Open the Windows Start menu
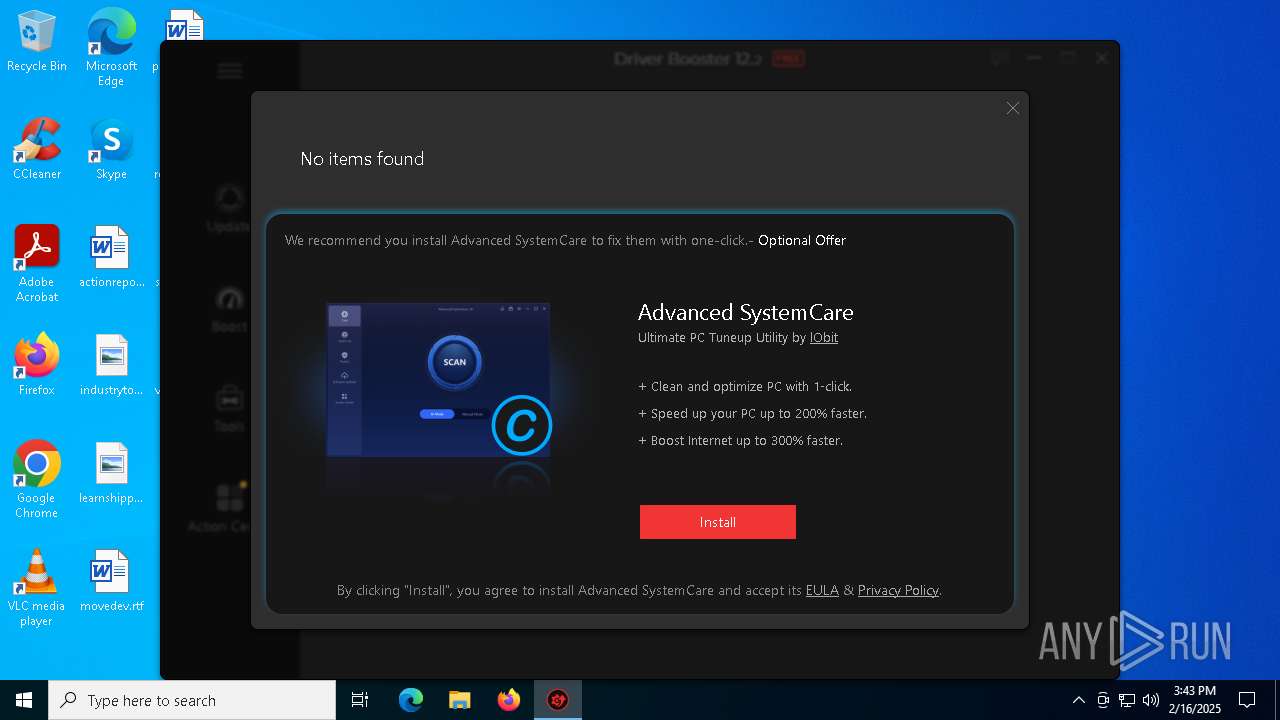The height and width of the screenshot is (720, 1280). click(24, 700)
